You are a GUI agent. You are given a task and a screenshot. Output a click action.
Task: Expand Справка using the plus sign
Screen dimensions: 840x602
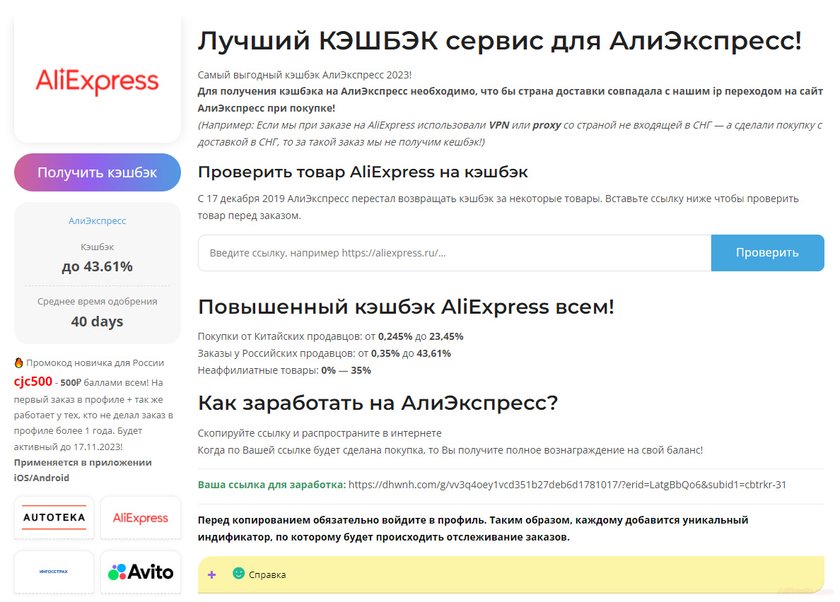pos(211,575)
